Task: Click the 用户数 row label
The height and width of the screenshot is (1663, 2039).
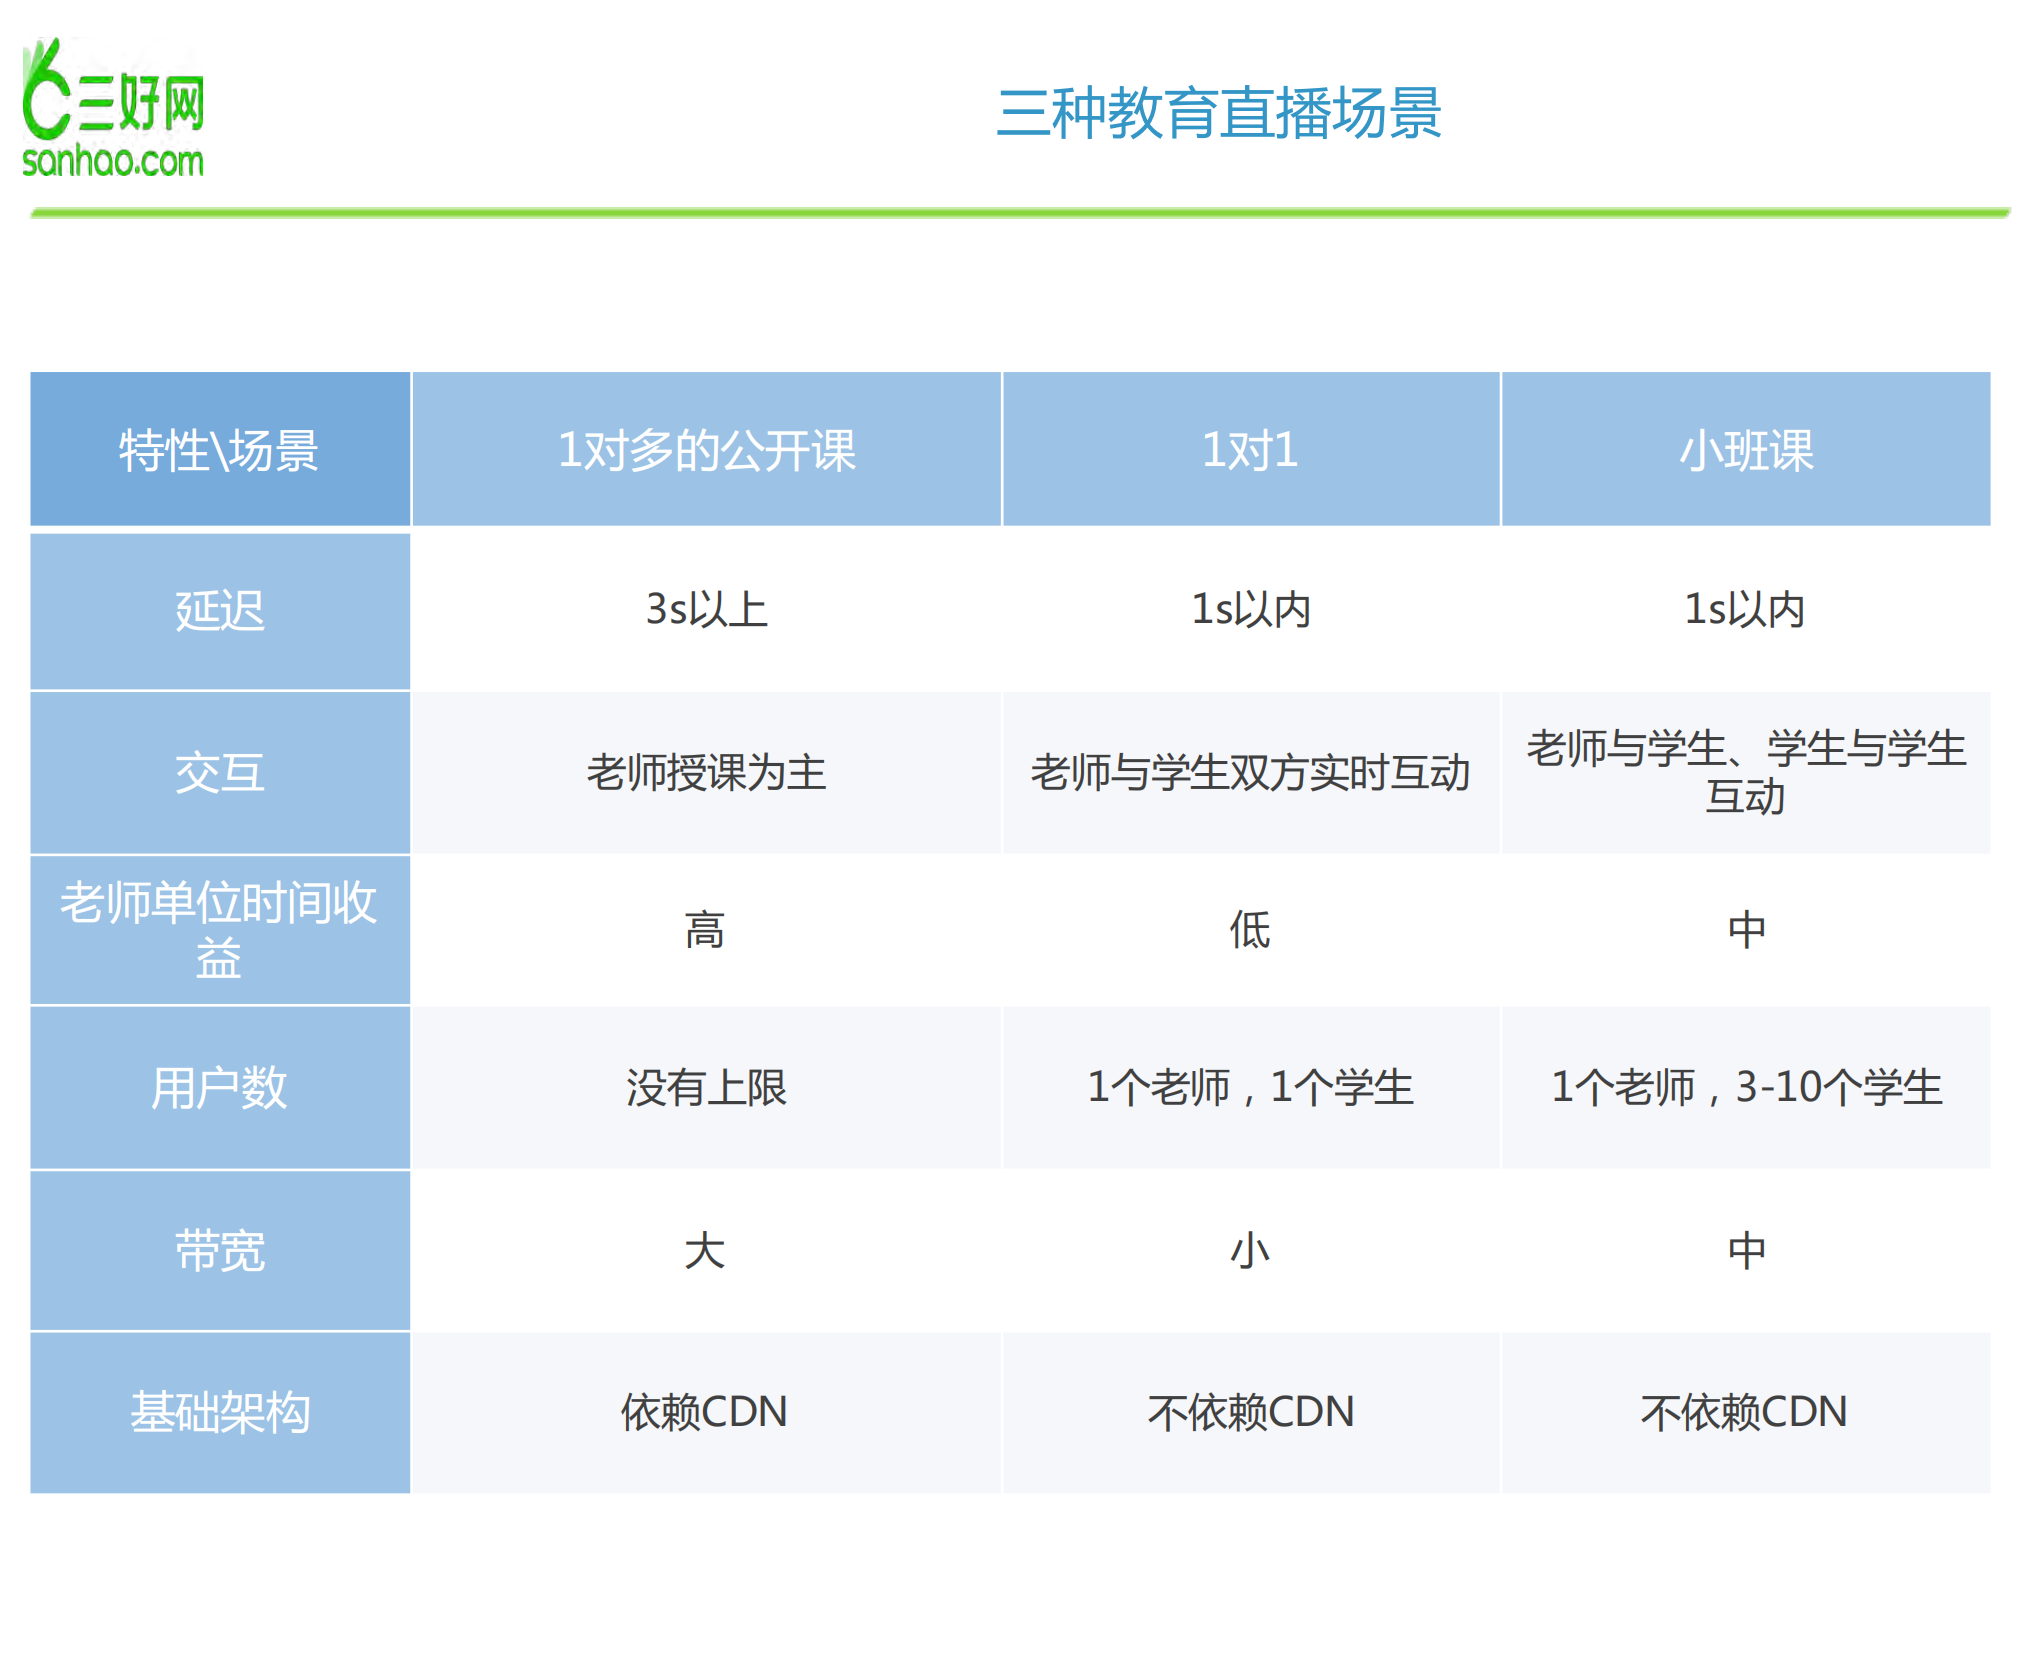Action: (x=218, y=1089)
